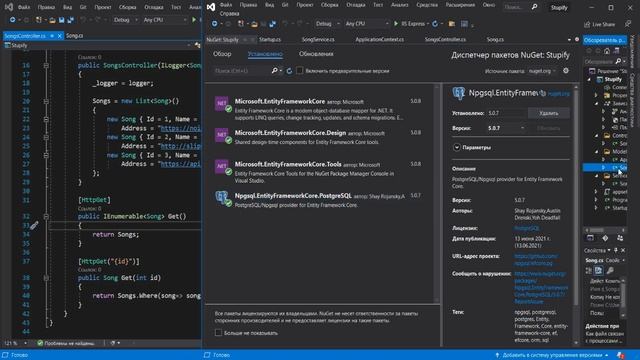Click the NuGet search magnifier icon
Screen dimensions: 640x360
(x=275, y=71)
